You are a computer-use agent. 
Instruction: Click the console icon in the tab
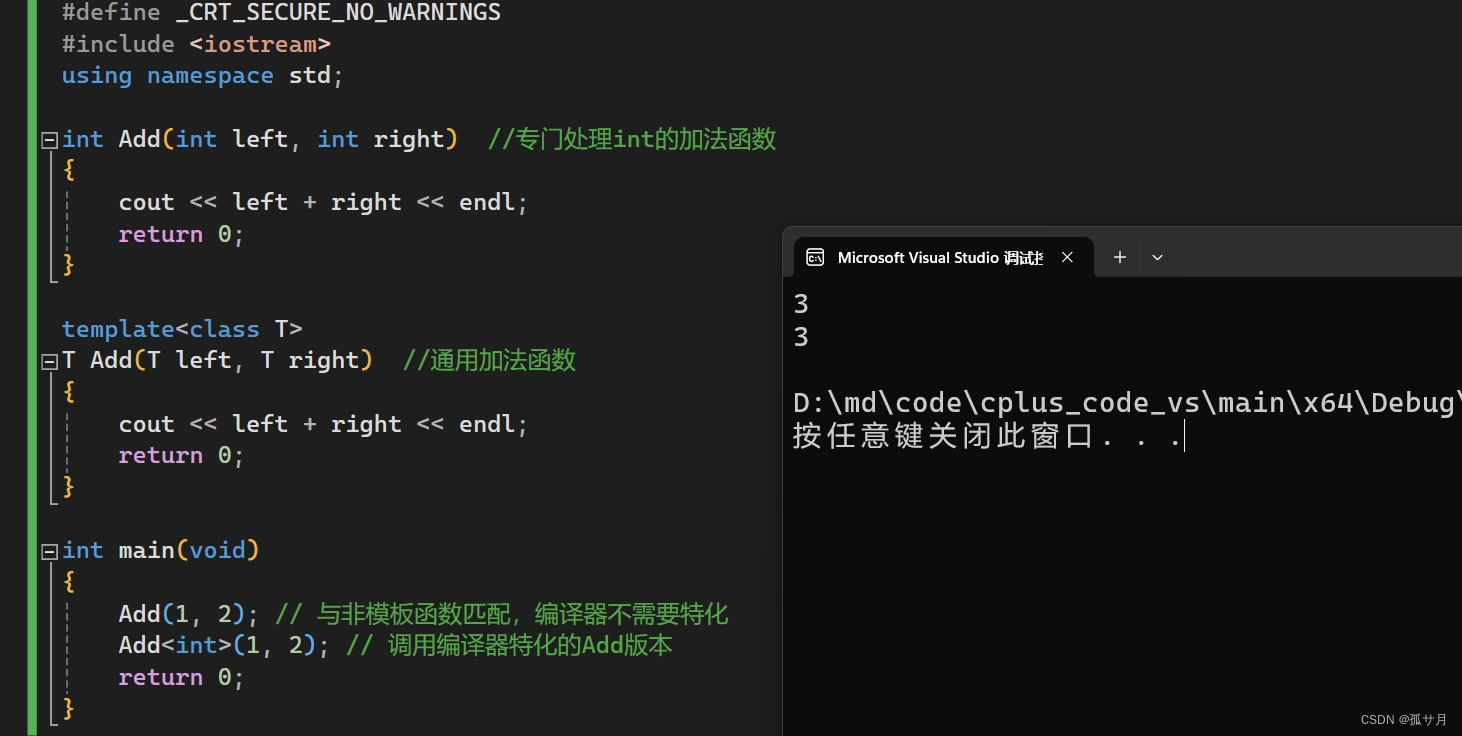pyautogui.click(x=815, y=257)
